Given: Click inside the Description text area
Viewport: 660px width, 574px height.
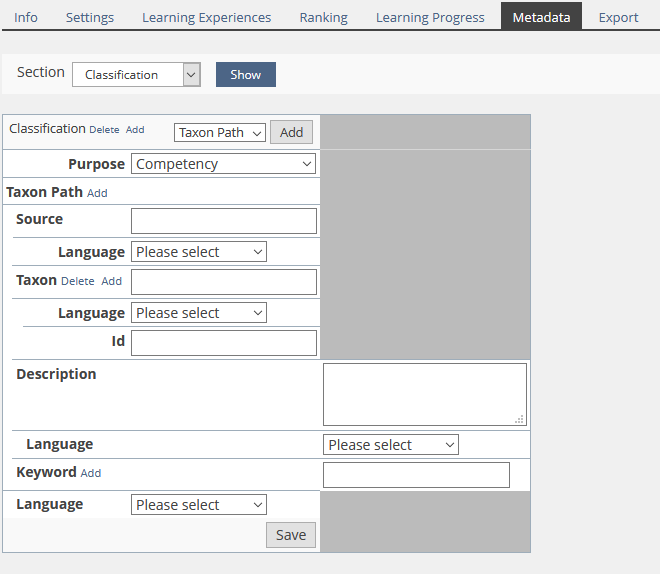Looking at the screenshot, I should (x=424, y=394).
